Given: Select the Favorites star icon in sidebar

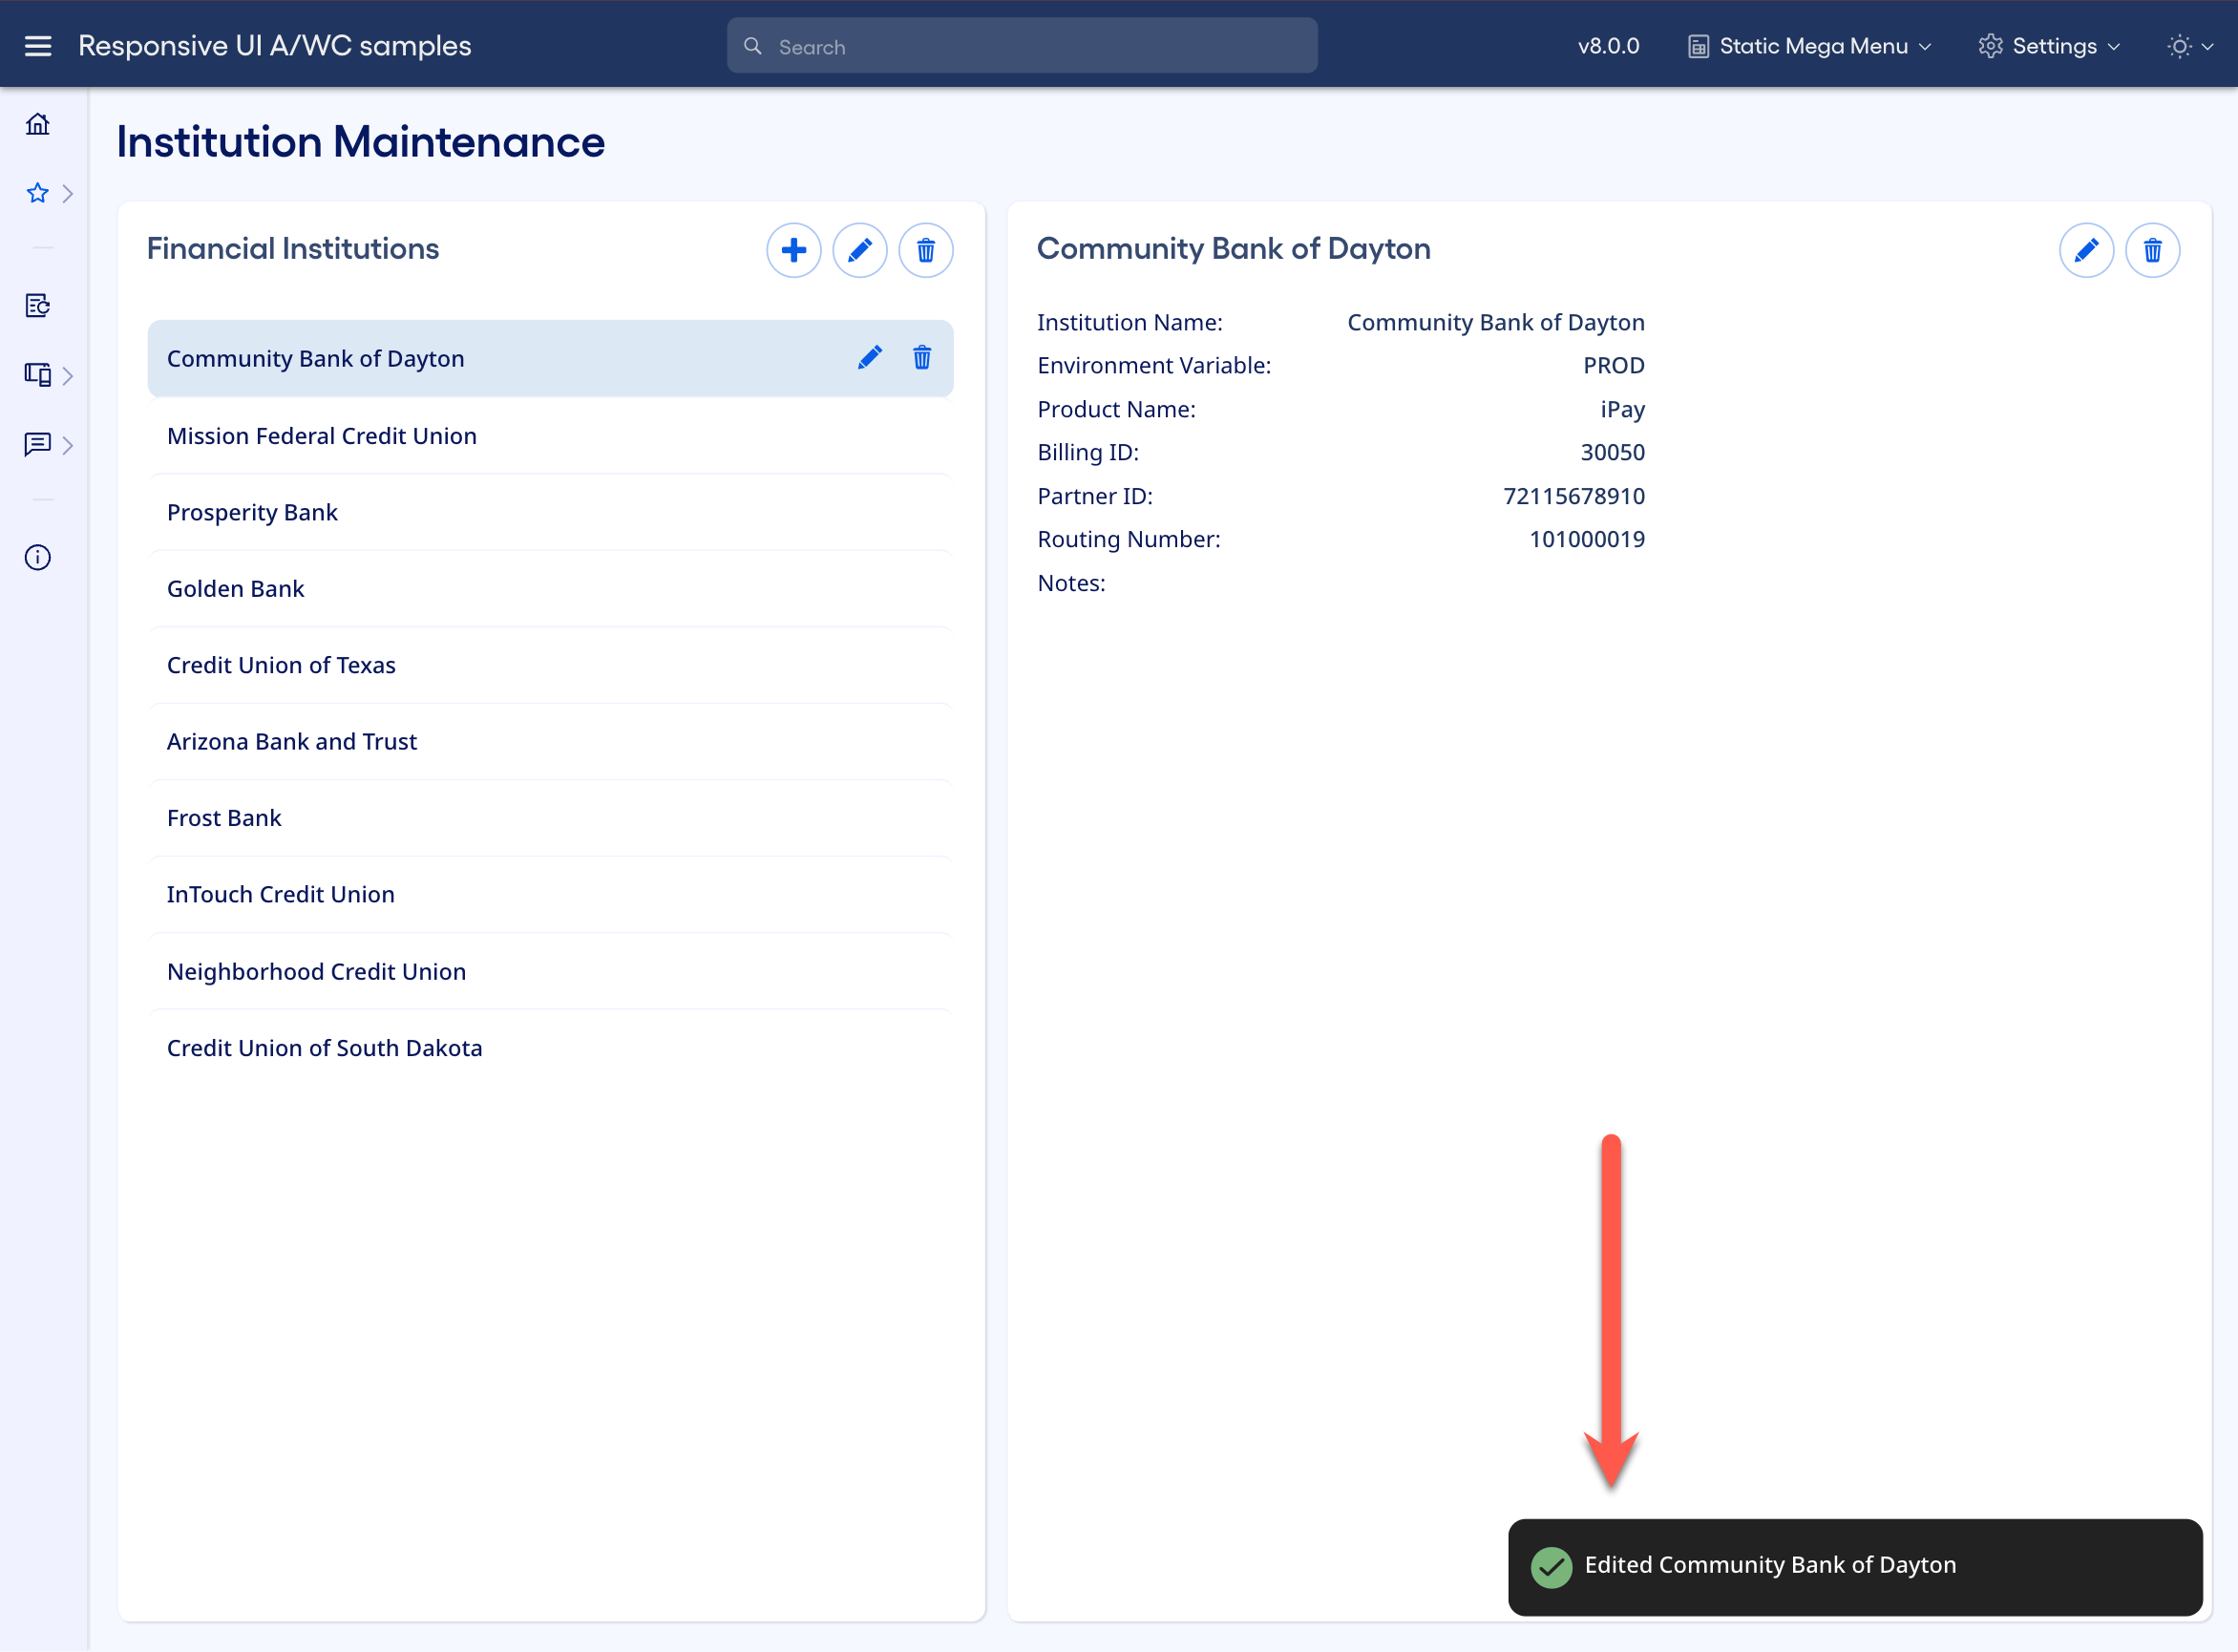Looking at the screenshot, I should 37,194.
